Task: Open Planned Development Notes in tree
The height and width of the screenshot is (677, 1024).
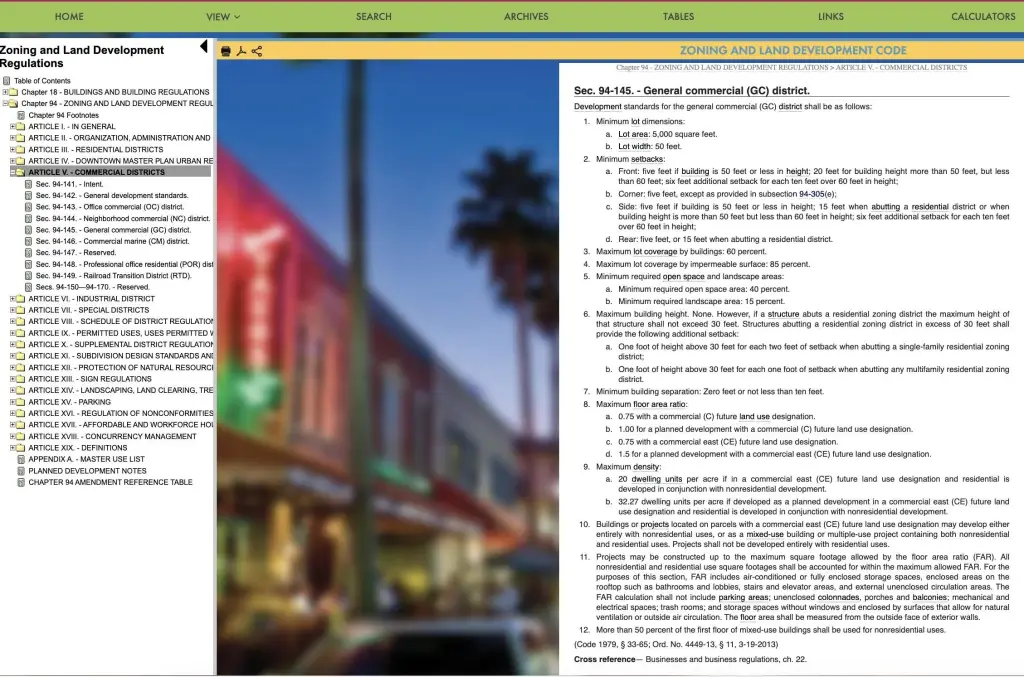Action: [x=87, y=471]
